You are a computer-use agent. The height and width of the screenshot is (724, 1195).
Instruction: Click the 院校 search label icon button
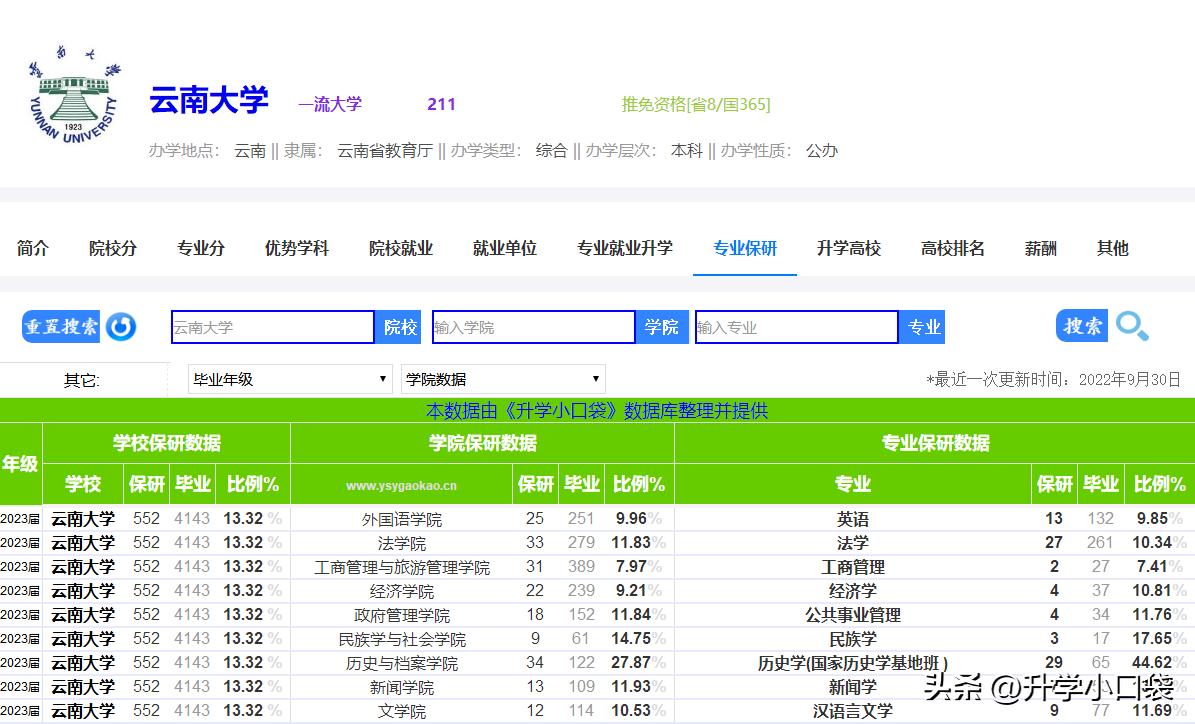pyautogui.click(x=399, y=327)
